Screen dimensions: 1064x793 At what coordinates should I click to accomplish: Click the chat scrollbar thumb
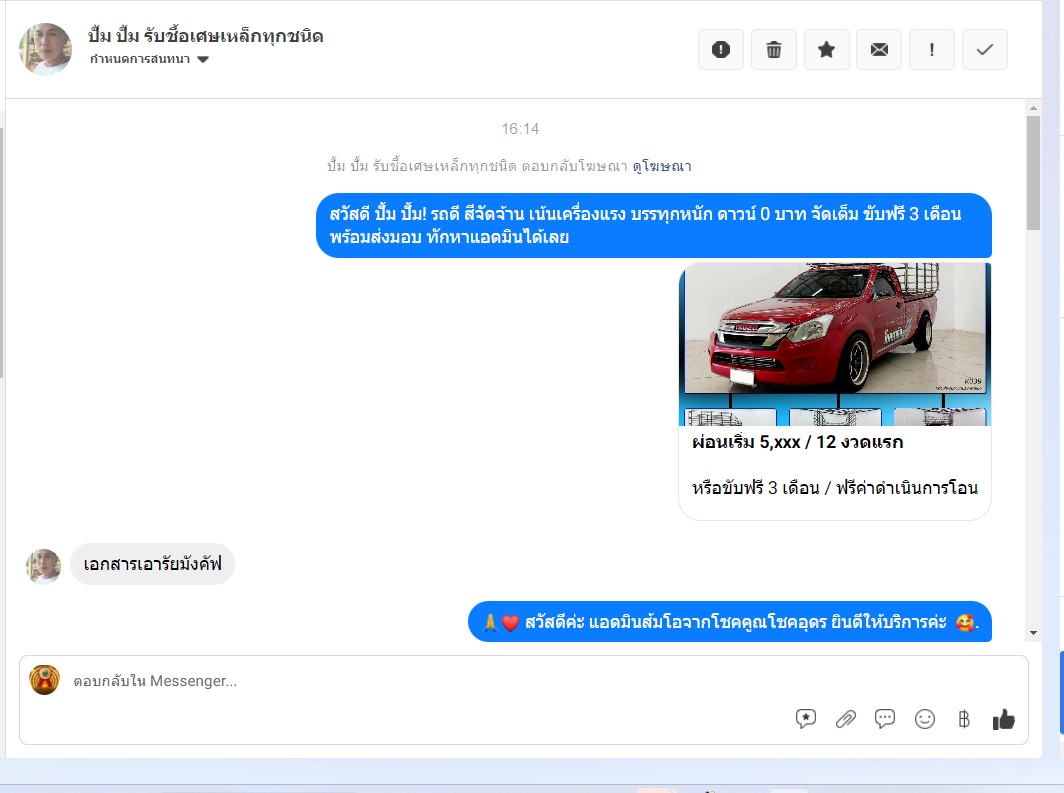(x=1033, y=172)
